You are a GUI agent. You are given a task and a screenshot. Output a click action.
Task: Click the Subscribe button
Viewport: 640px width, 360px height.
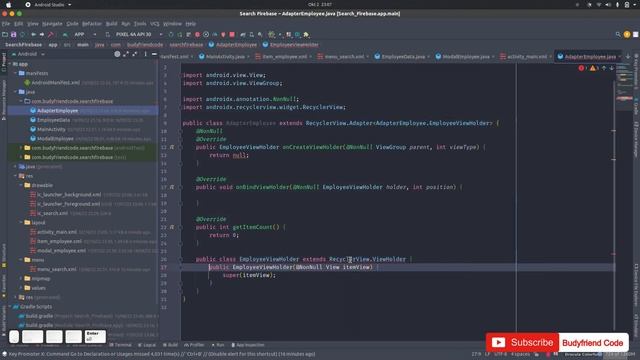522,342
